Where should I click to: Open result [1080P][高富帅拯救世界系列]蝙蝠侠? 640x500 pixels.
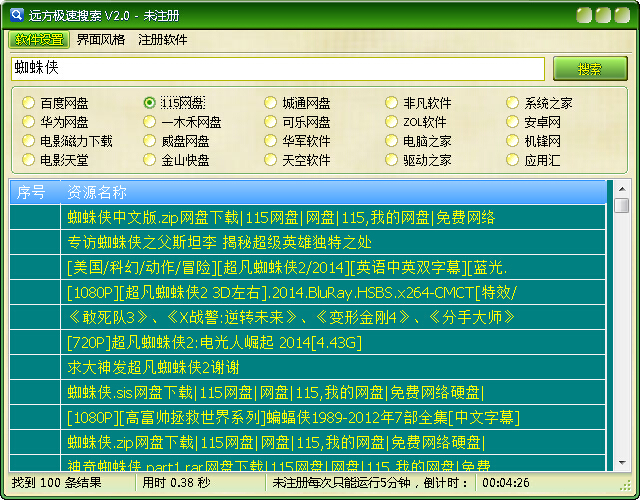point(307,417)
